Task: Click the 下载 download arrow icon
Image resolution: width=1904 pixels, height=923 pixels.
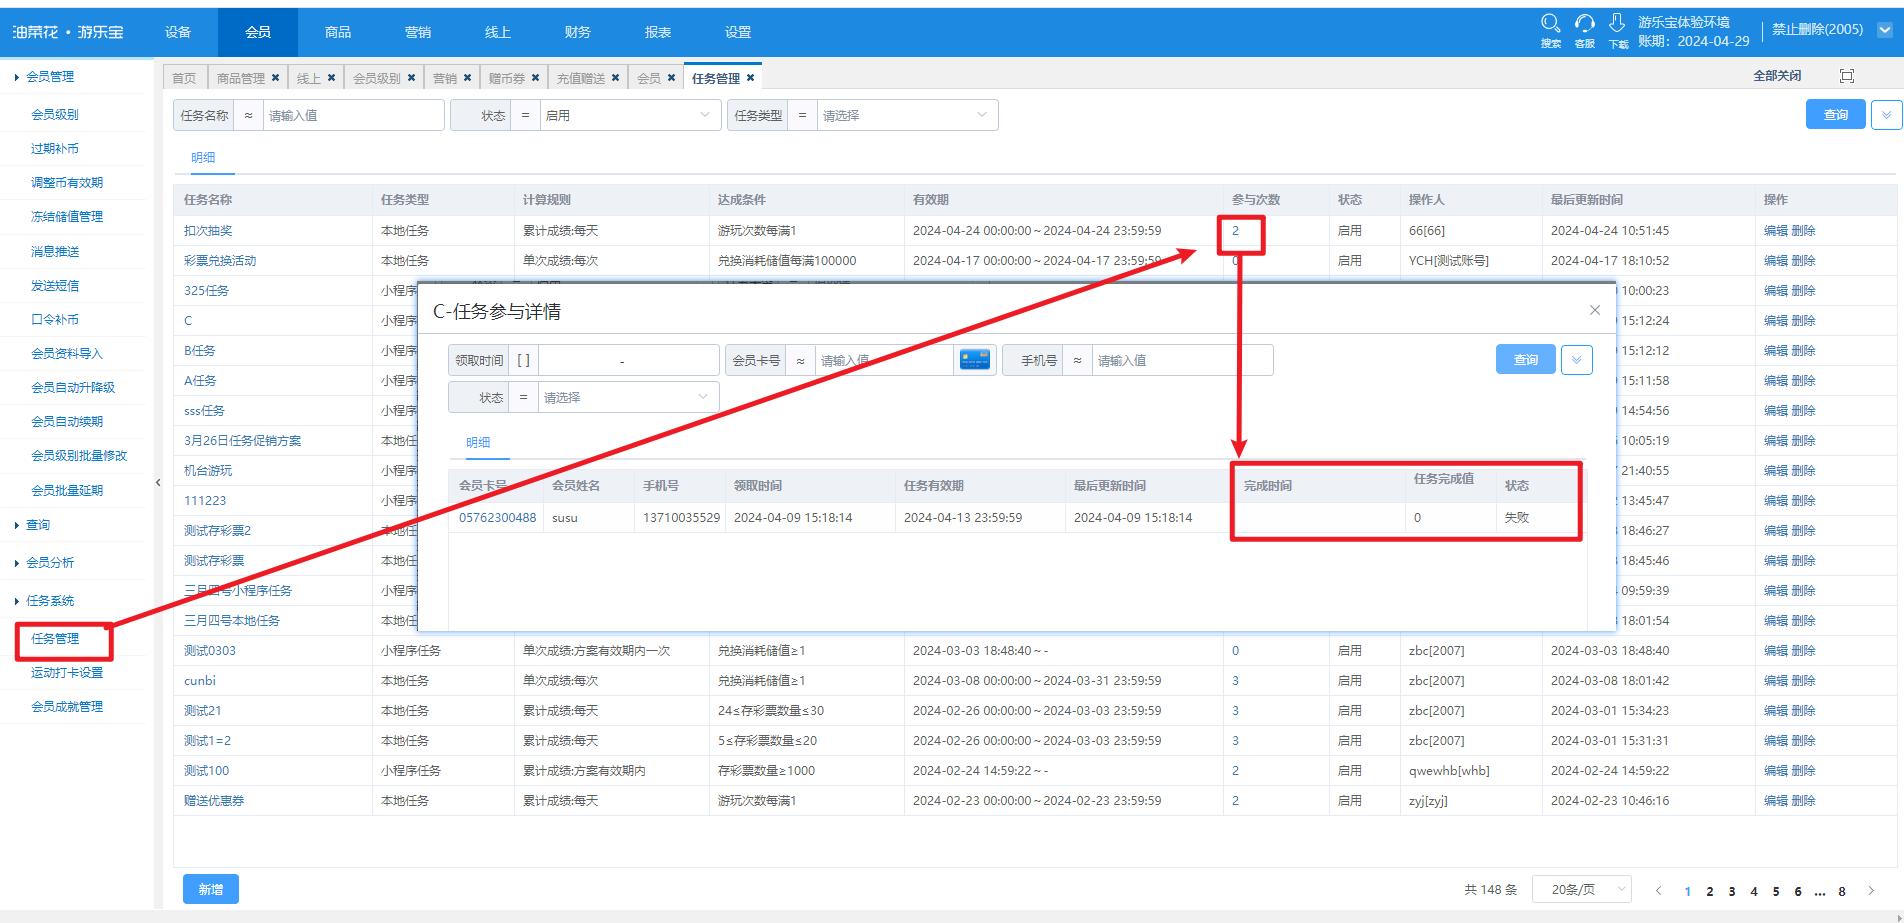Action: (1617, 23)
